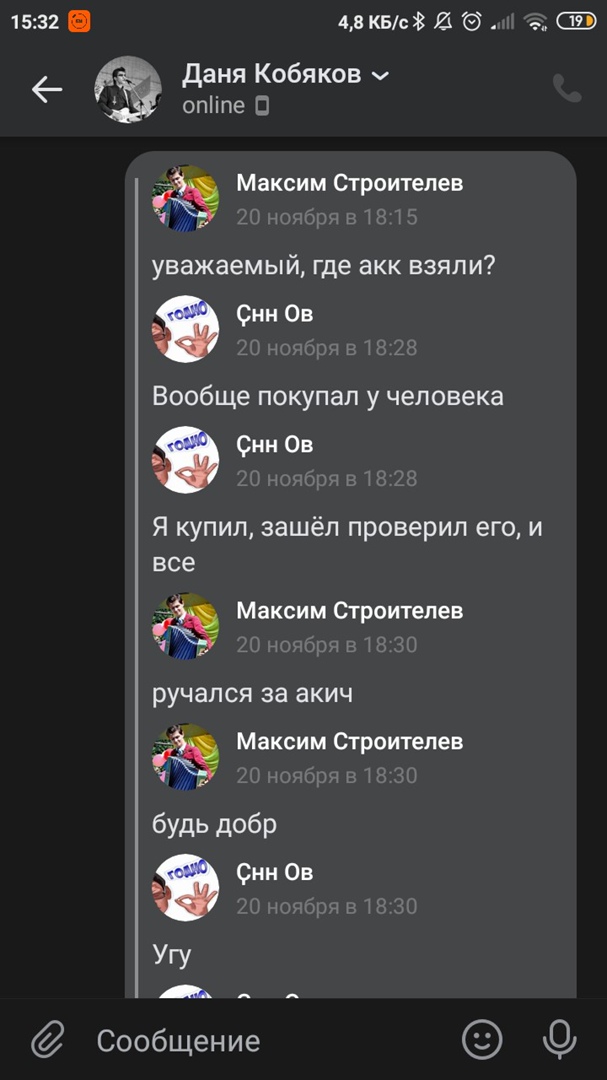The image size is (607, 1080).
Task: Tap the microphone voice message icon
Action: click(559, 1039)
